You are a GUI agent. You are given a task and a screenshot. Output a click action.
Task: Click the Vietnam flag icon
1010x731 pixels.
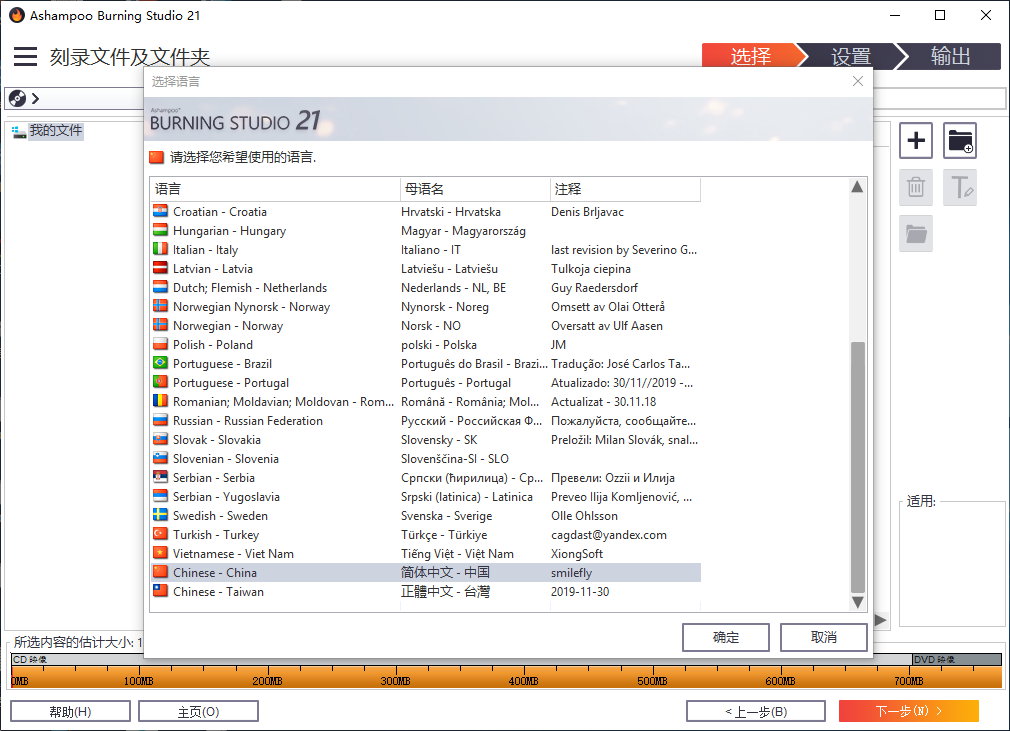click(160, 553)
